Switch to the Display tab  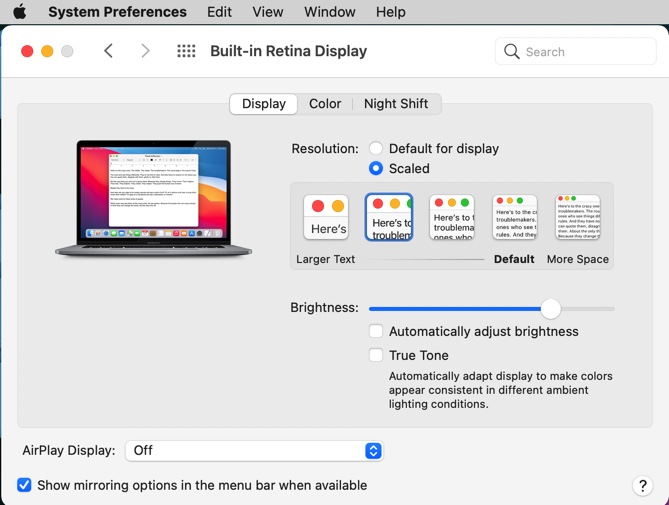click(263, 104)
